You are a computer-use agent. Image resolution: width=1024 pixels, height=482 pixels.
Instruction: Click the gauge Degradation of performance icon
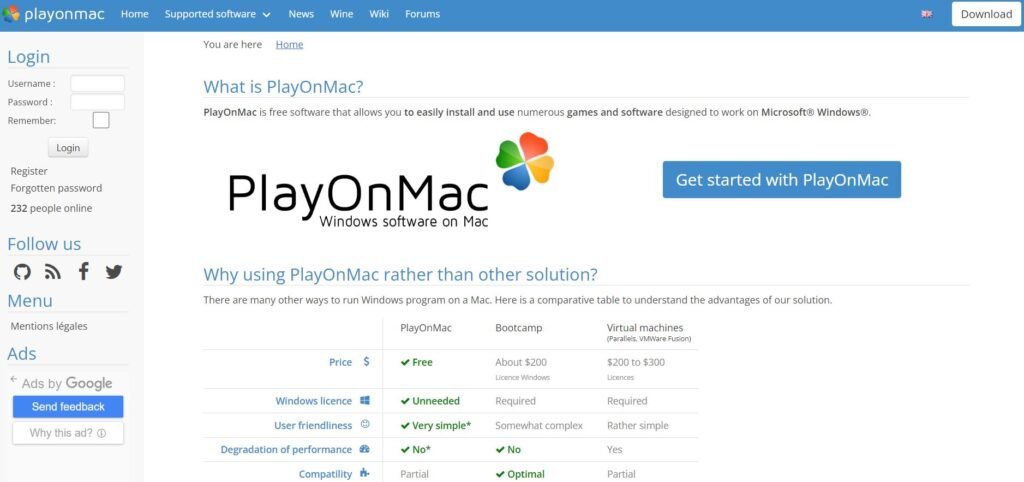pos(365,449)
